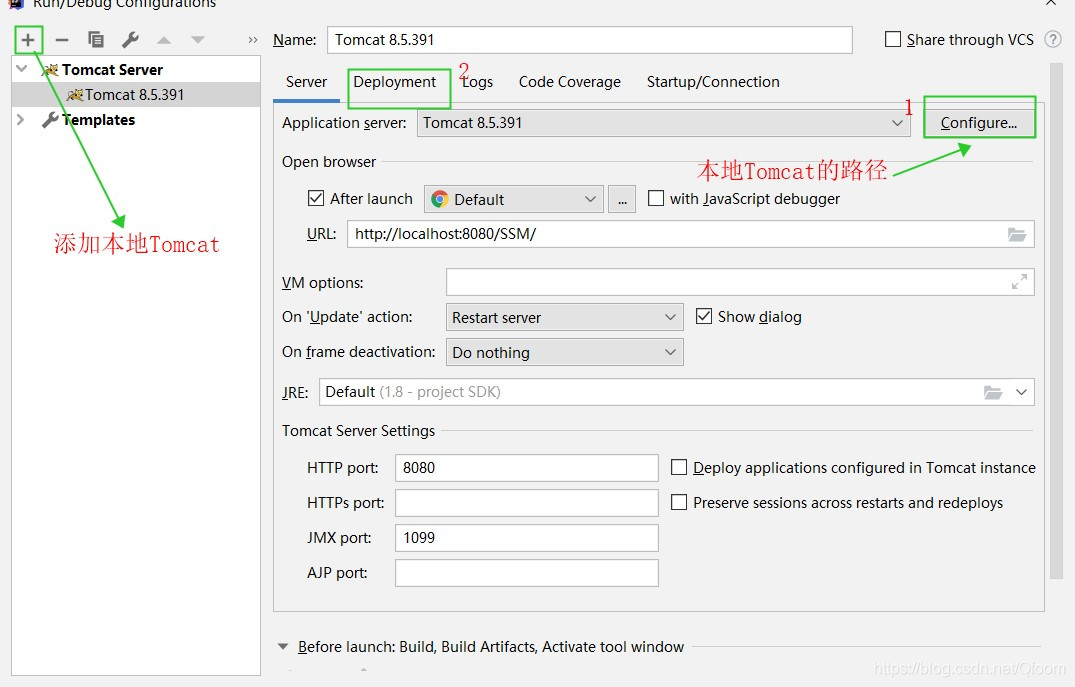Select Chrome icon in browser dropdown

tap(439, 199)
